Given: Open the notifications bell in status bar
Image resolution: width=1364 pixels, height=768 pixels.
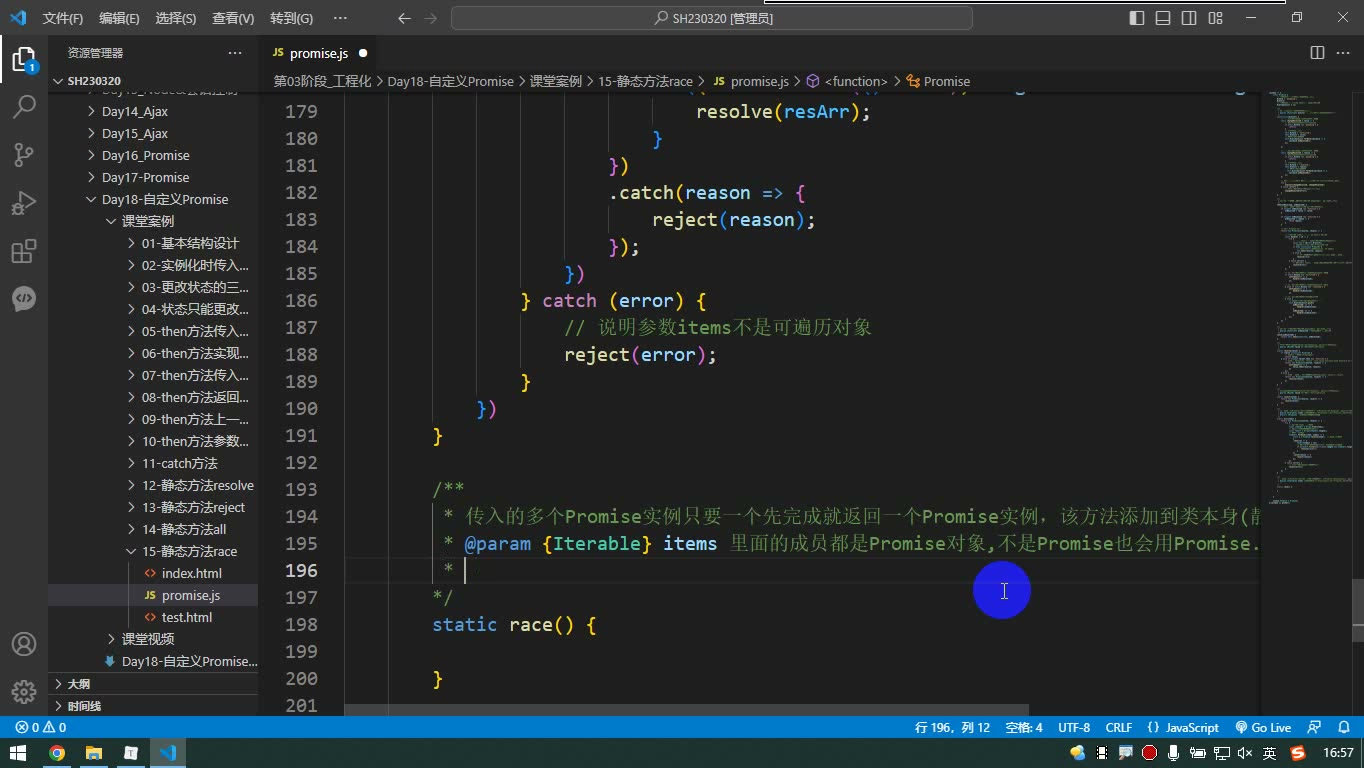Looking at the screenshot, I should [x=1342, y=728].
